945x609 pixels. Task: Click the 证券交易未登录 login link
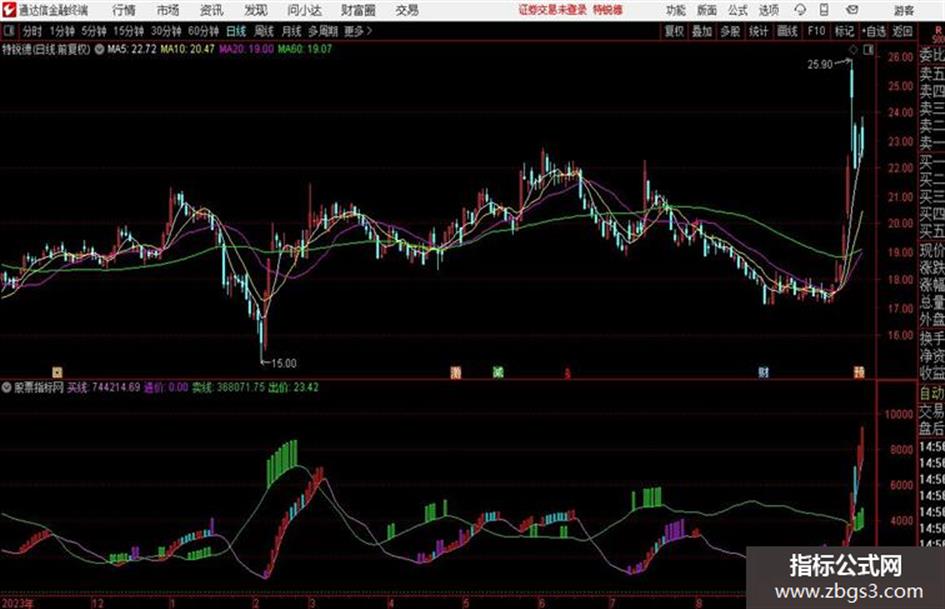(553, 10)
